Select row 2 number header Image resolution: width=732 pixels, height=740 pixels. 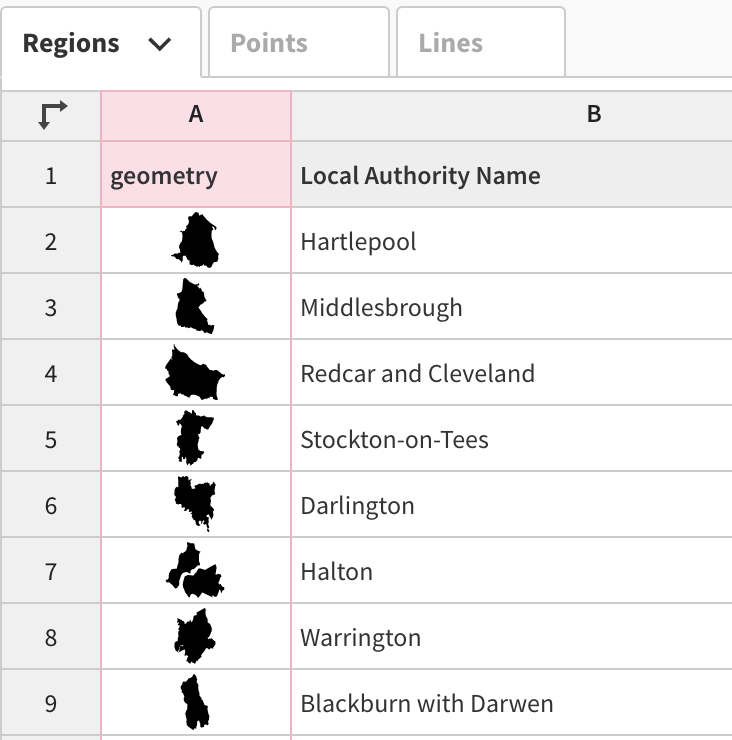[x=51, y=241]
